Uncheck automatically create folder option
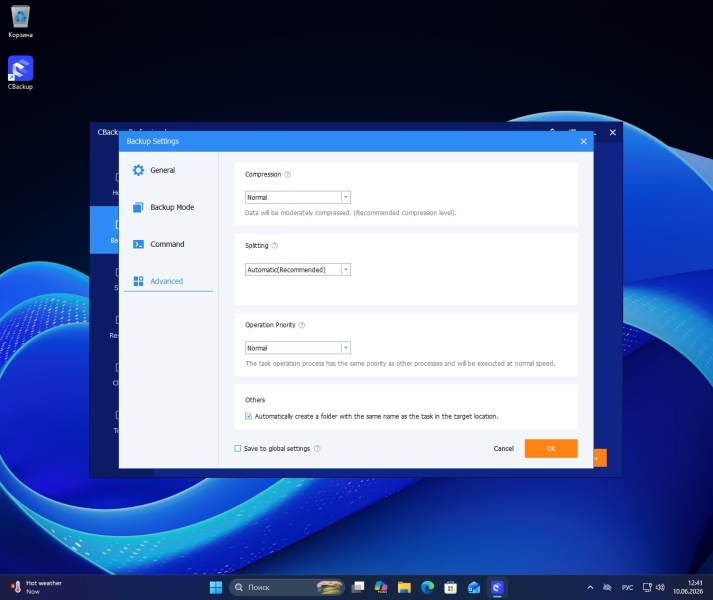713x600 pixels. [x=248, y=416]
